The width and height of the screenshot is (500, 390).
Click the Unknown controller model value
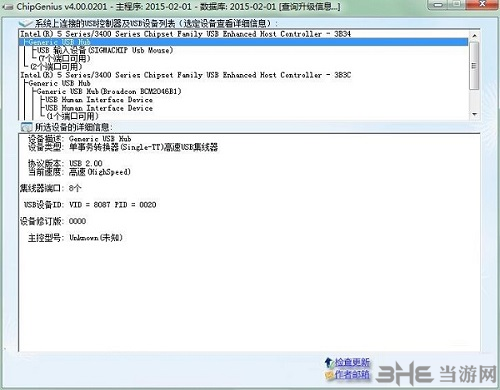[96, 238]
